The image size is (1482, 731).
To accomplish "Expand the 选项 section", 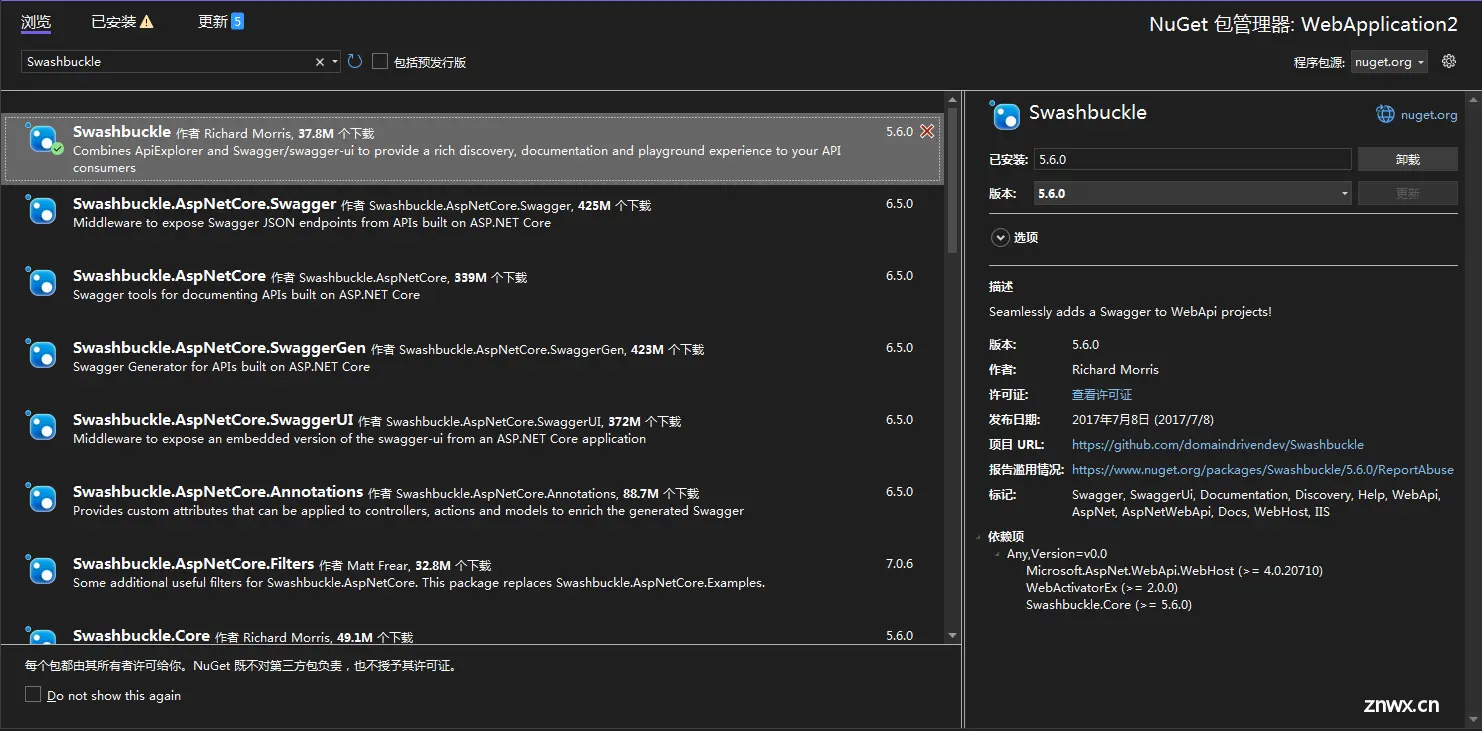I will point(1000,237).
